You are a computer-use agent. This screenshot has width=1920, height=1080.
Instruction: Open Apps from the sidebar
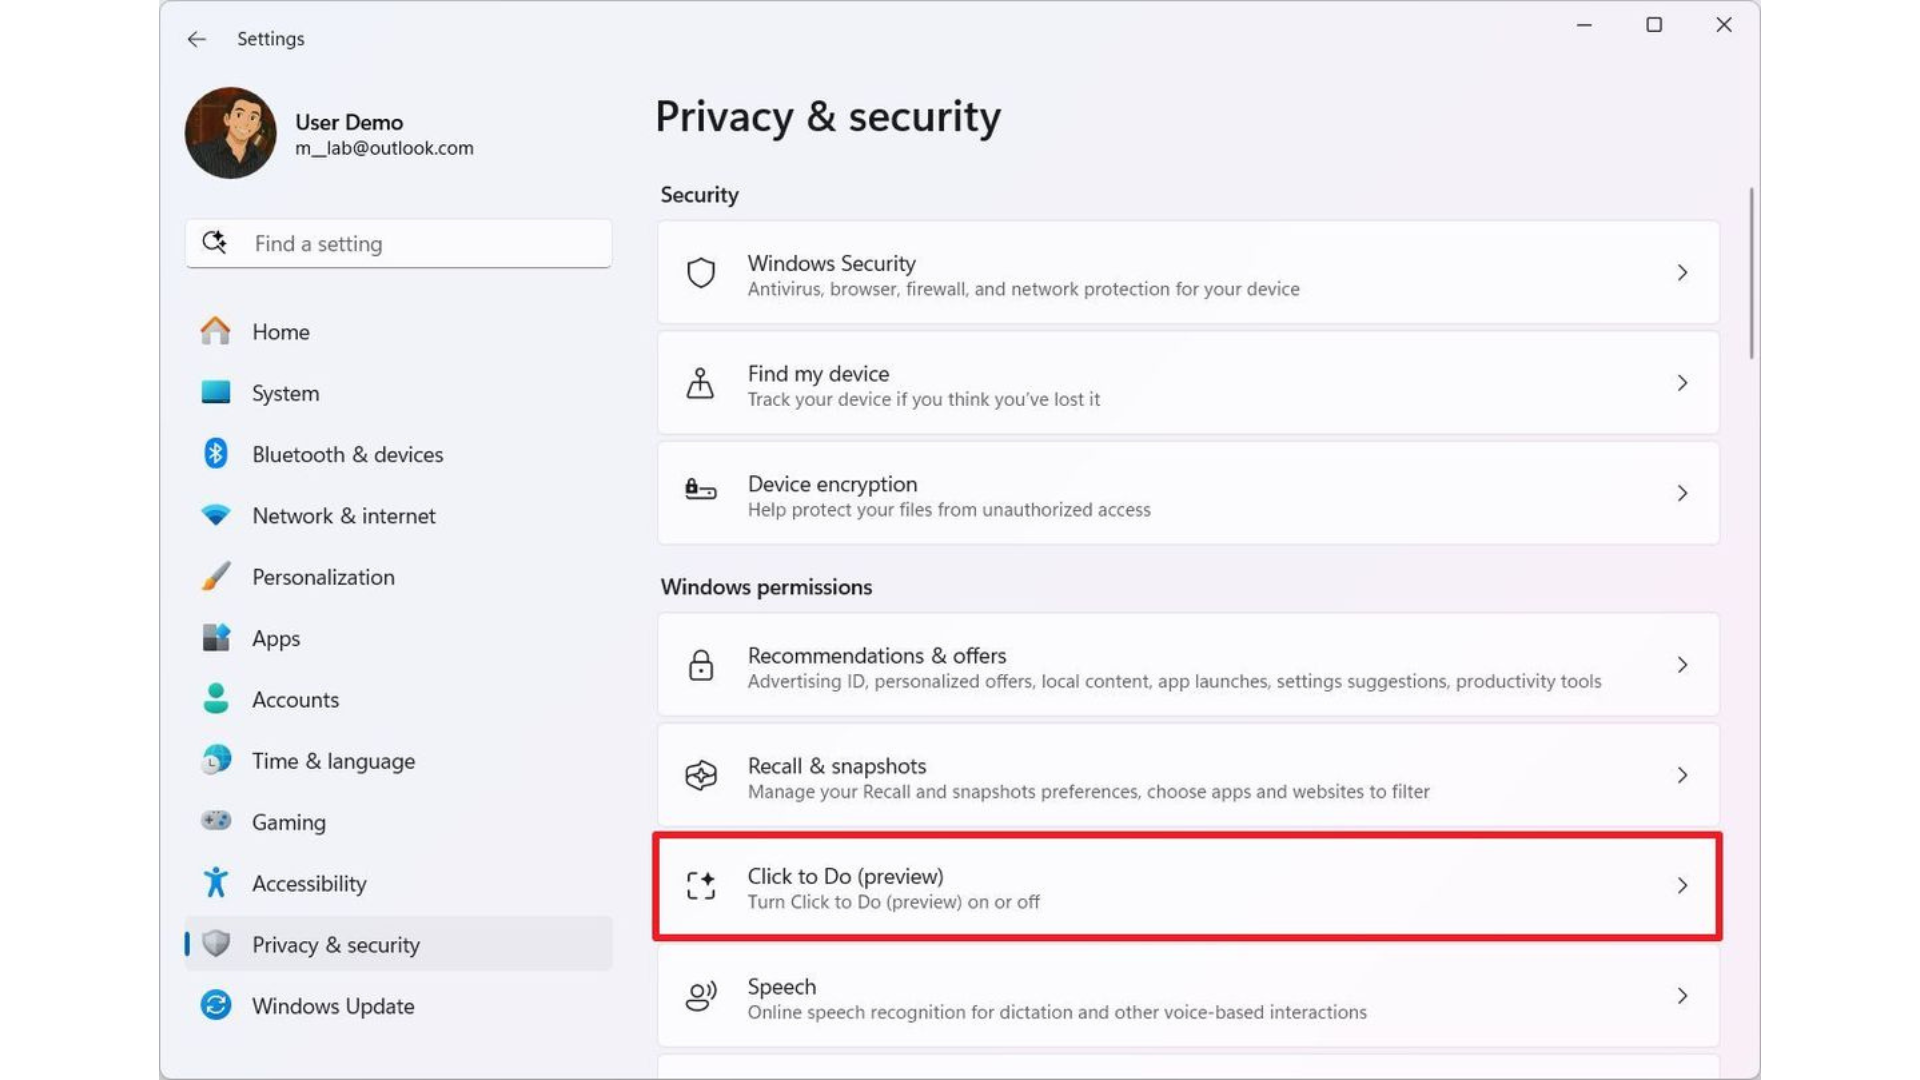click(276, 638)
